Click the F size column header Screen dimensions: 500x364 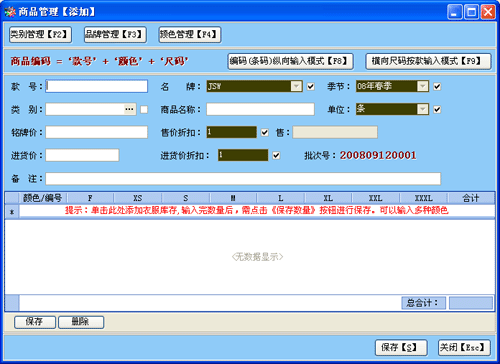[x=90, y=198]
